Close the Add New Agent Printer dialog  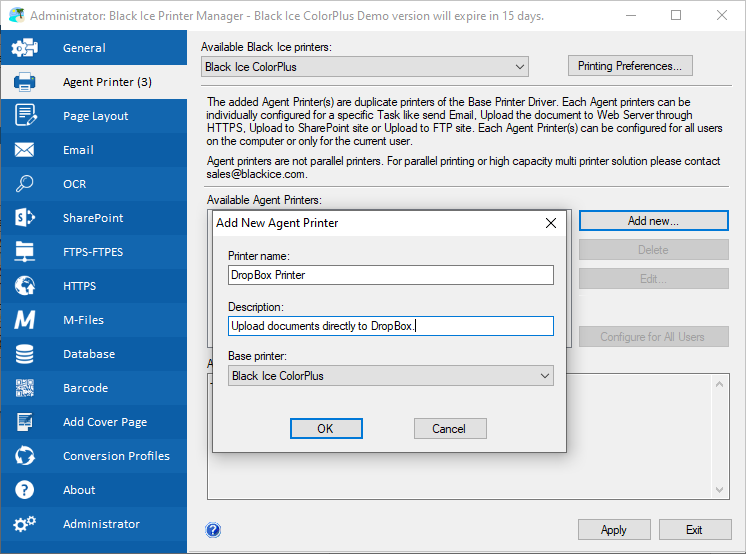[x=551, y=223]
